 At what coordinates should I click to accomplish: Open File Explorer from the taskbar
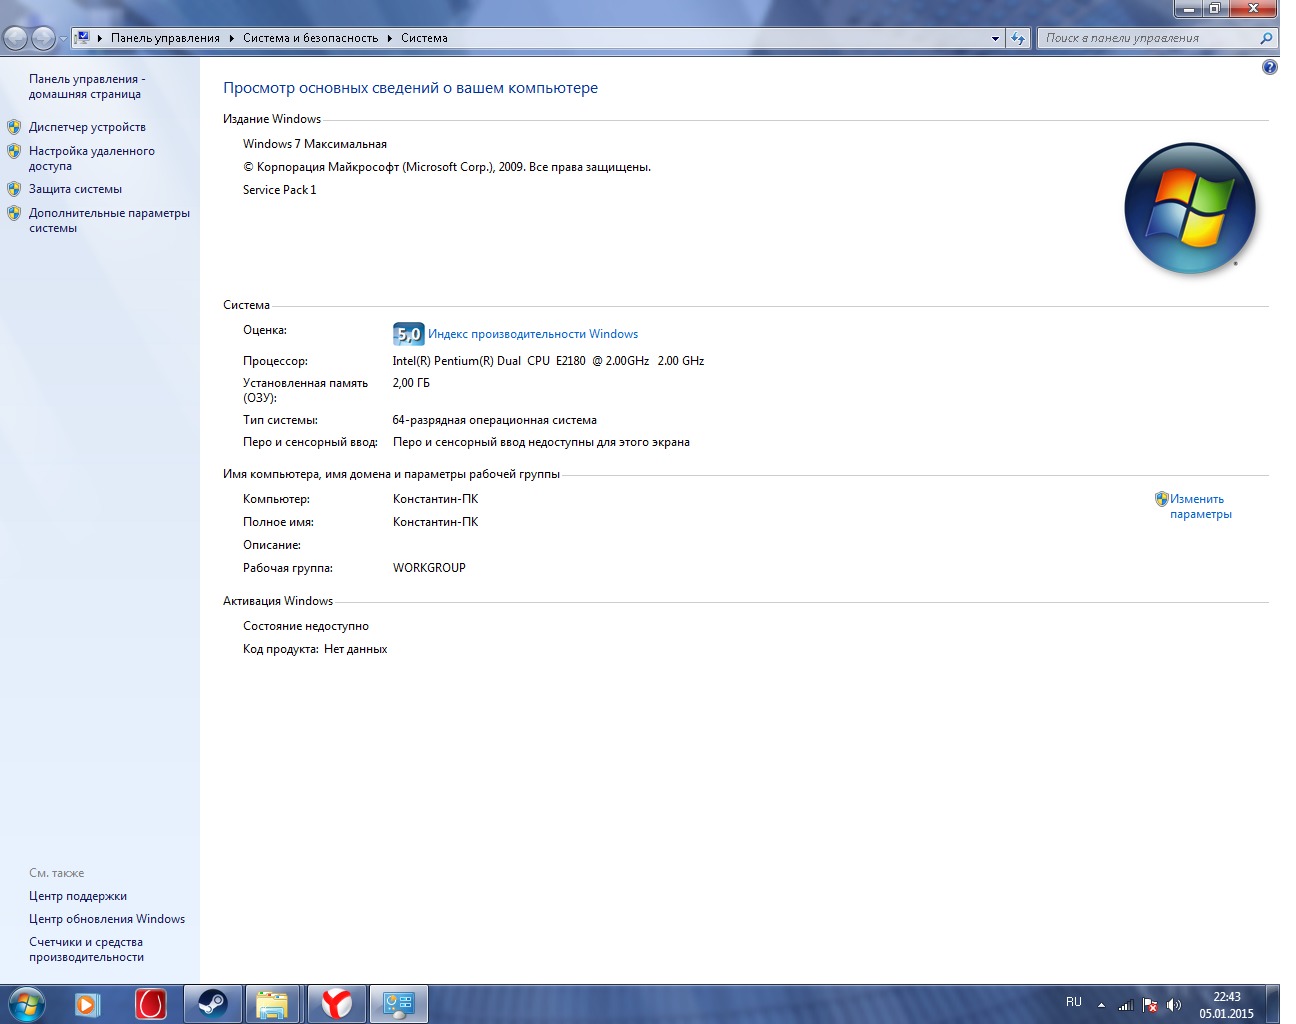pyautogui.click(x=272, y=1003)
